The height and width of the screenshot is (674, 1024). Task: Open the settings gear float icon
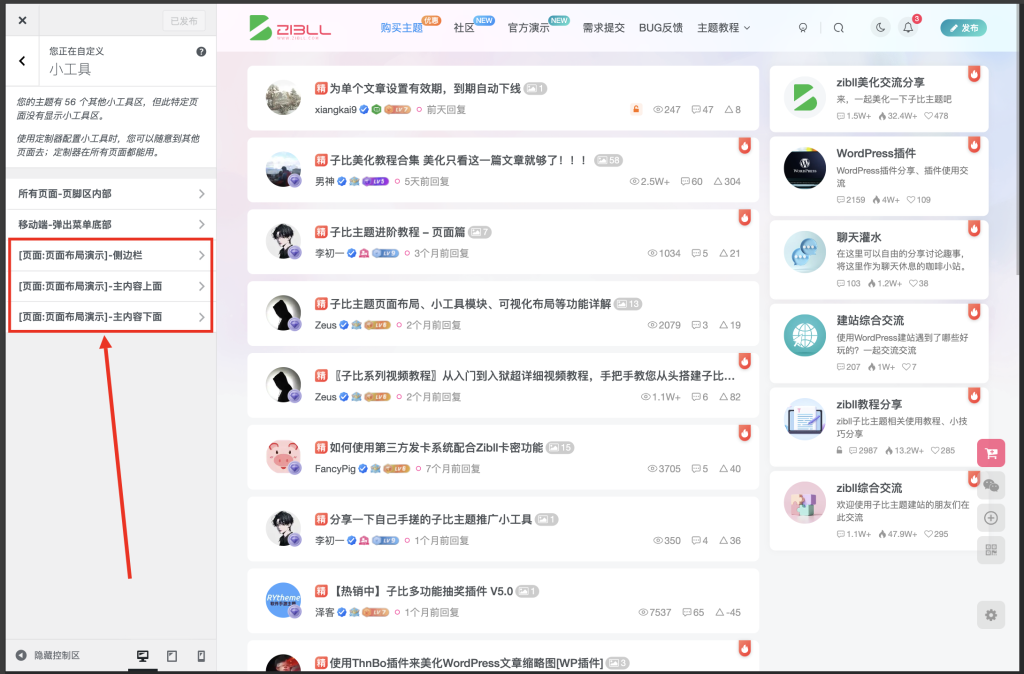pos(991,615)
